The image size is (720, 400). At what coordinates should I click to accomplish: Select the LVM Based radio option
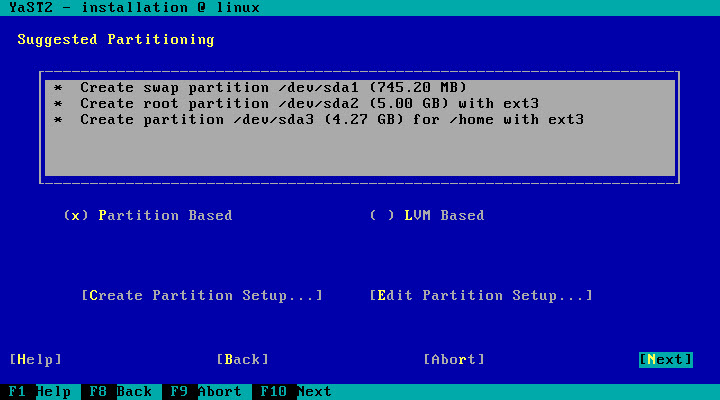point(427,215)
